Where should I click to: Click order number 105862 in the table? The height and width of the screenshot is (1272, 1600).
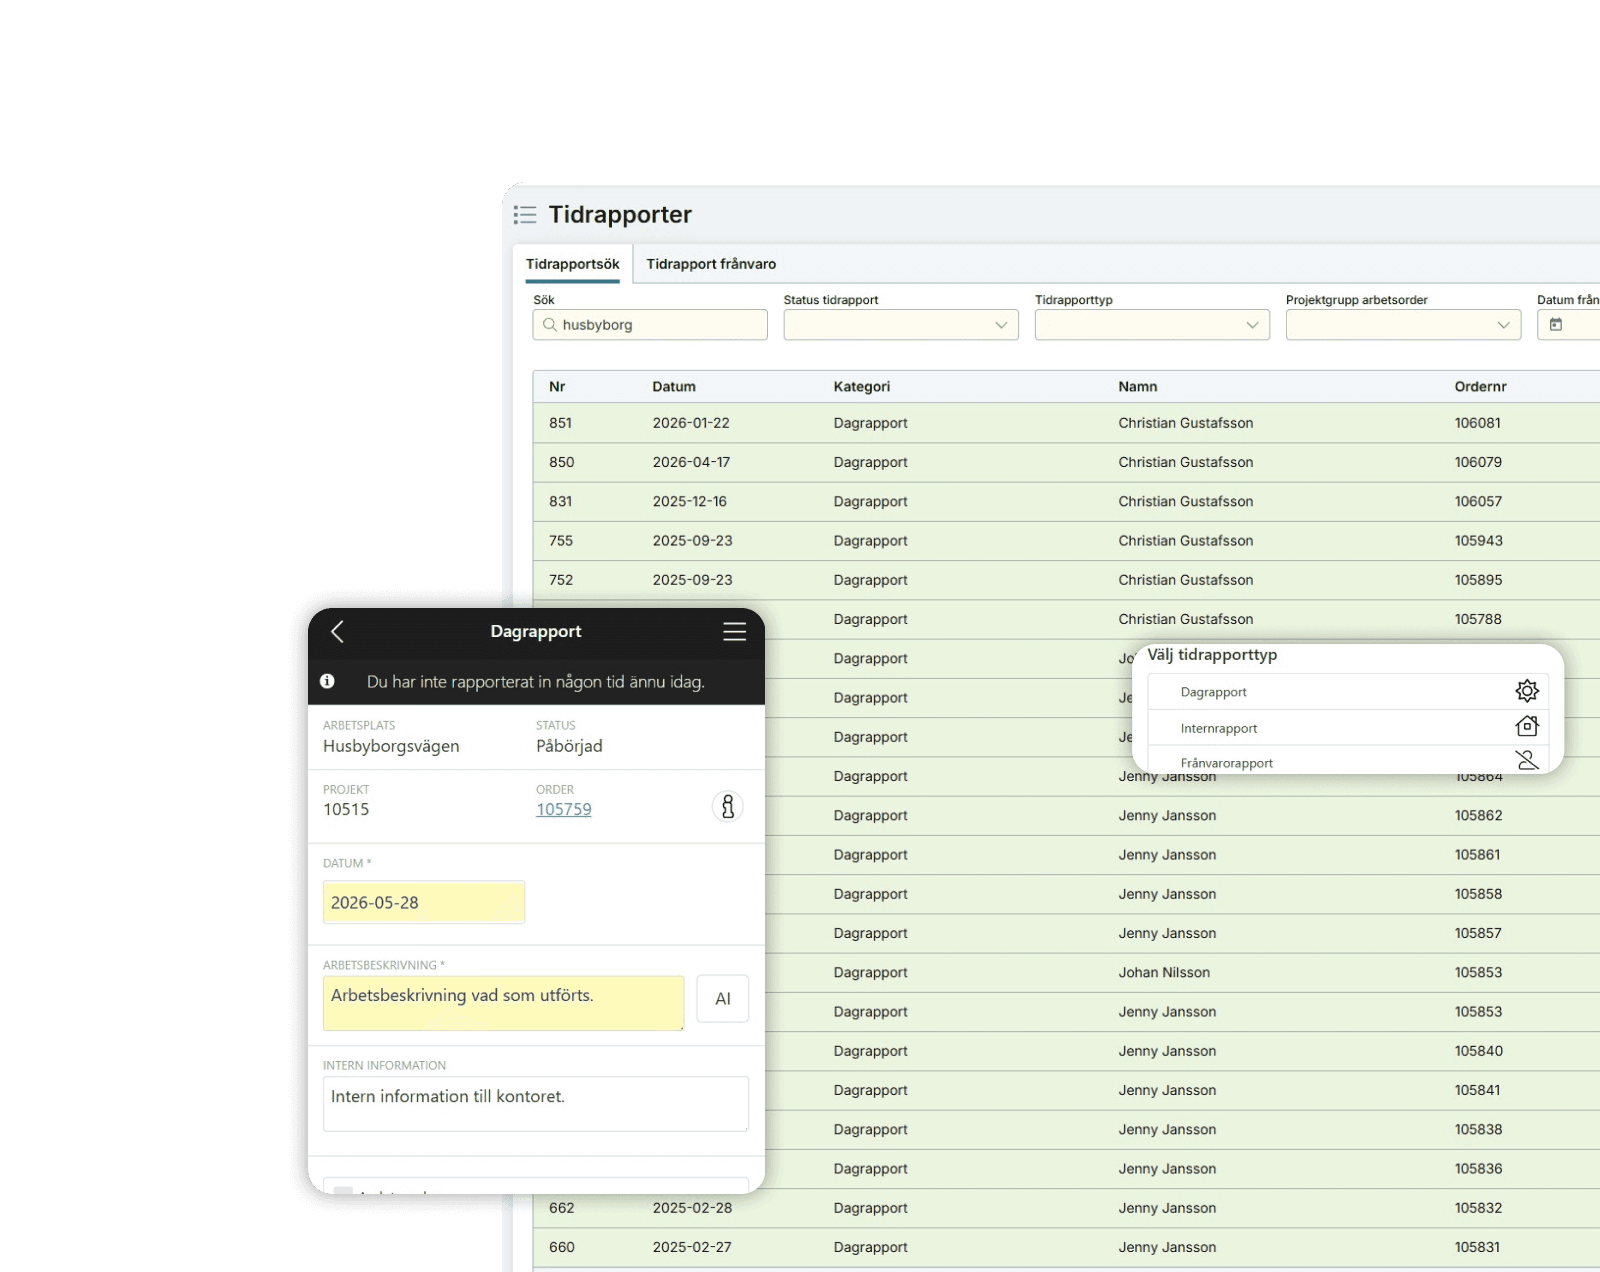(1478, 815)
